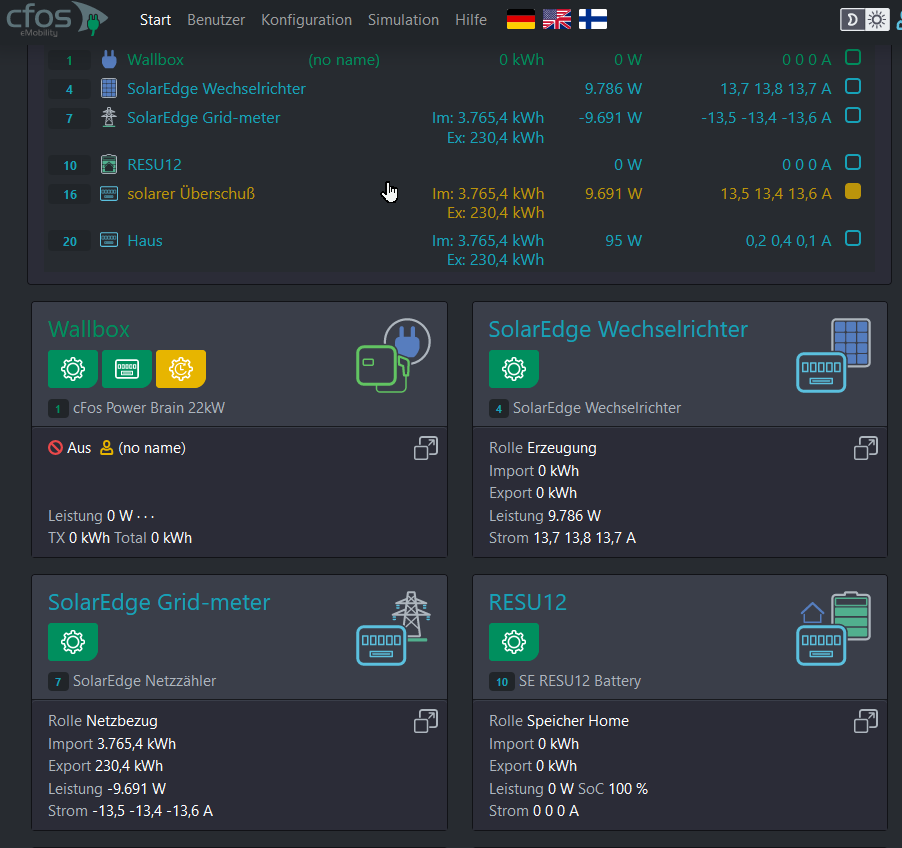The image size is (902, 848).
Task: Open the RESU12 link in row 10
Action: 154,165
